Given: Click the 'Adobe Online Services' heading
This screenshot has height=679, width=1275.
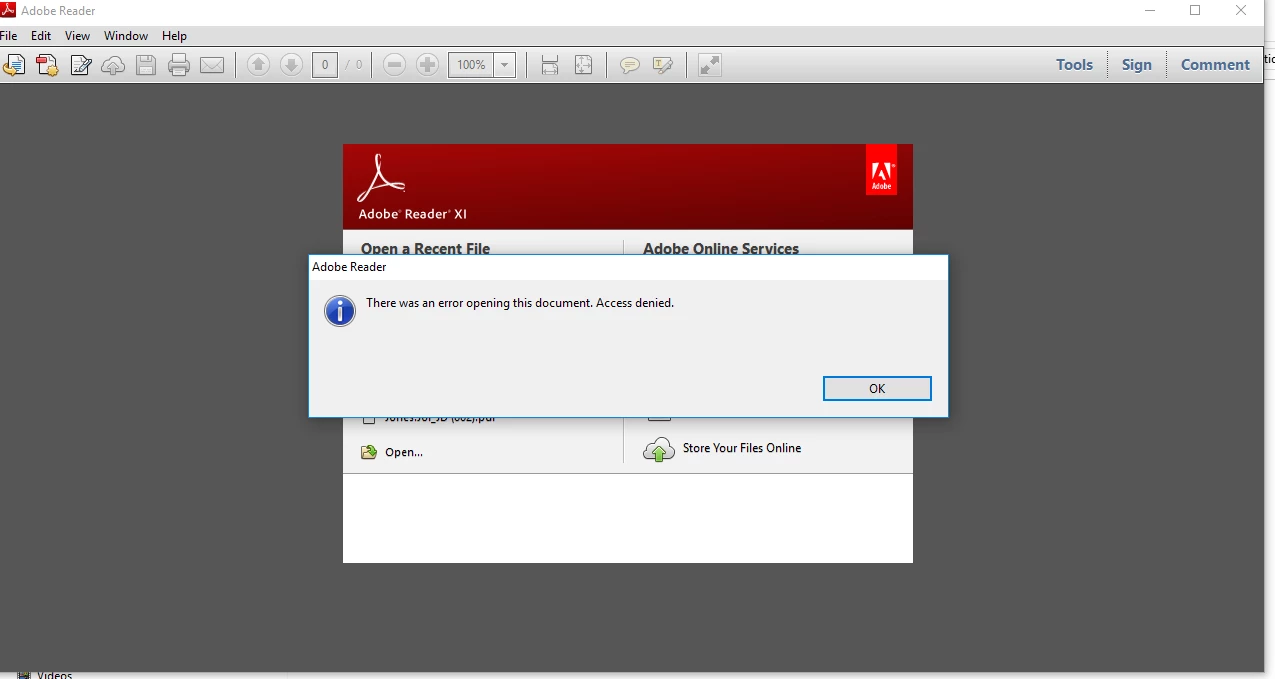Looking at the screenshot, I should 721,248.
